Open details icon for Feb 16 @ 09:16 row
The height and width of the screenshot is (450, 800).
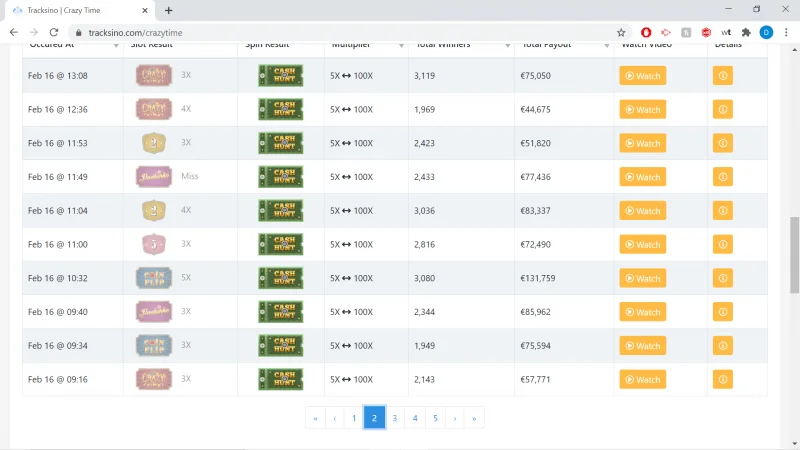click(x=722, y=379)
